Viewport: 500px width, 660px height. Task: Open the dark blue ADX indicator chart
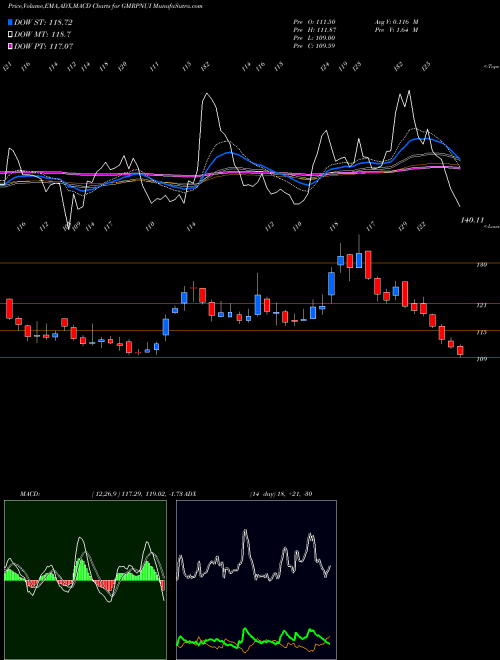tap(256, 580)
